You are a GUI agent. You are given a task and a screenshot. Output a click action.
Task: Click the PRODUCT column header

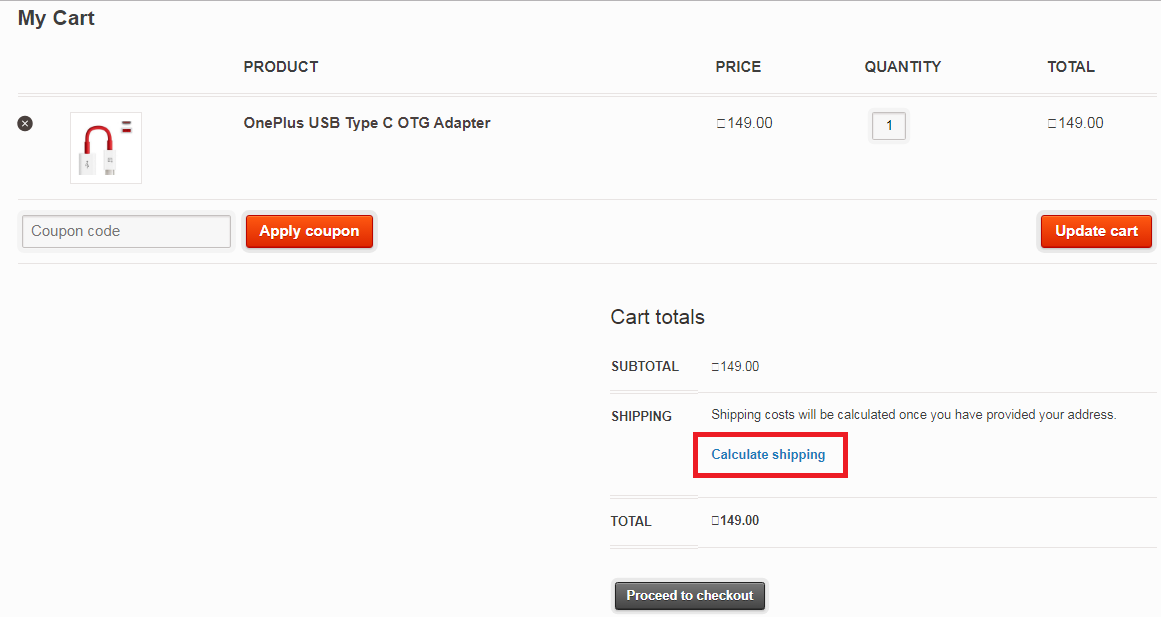tap(281, 67)
